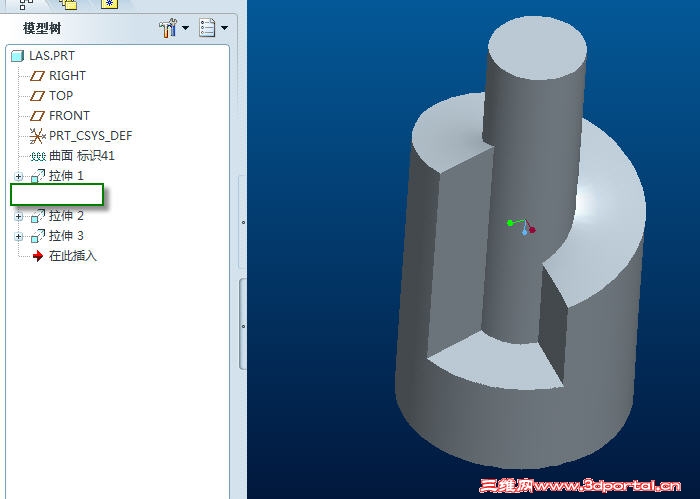
Task: Select the RIGHT datum plane
Action: [x=58, y=76]
